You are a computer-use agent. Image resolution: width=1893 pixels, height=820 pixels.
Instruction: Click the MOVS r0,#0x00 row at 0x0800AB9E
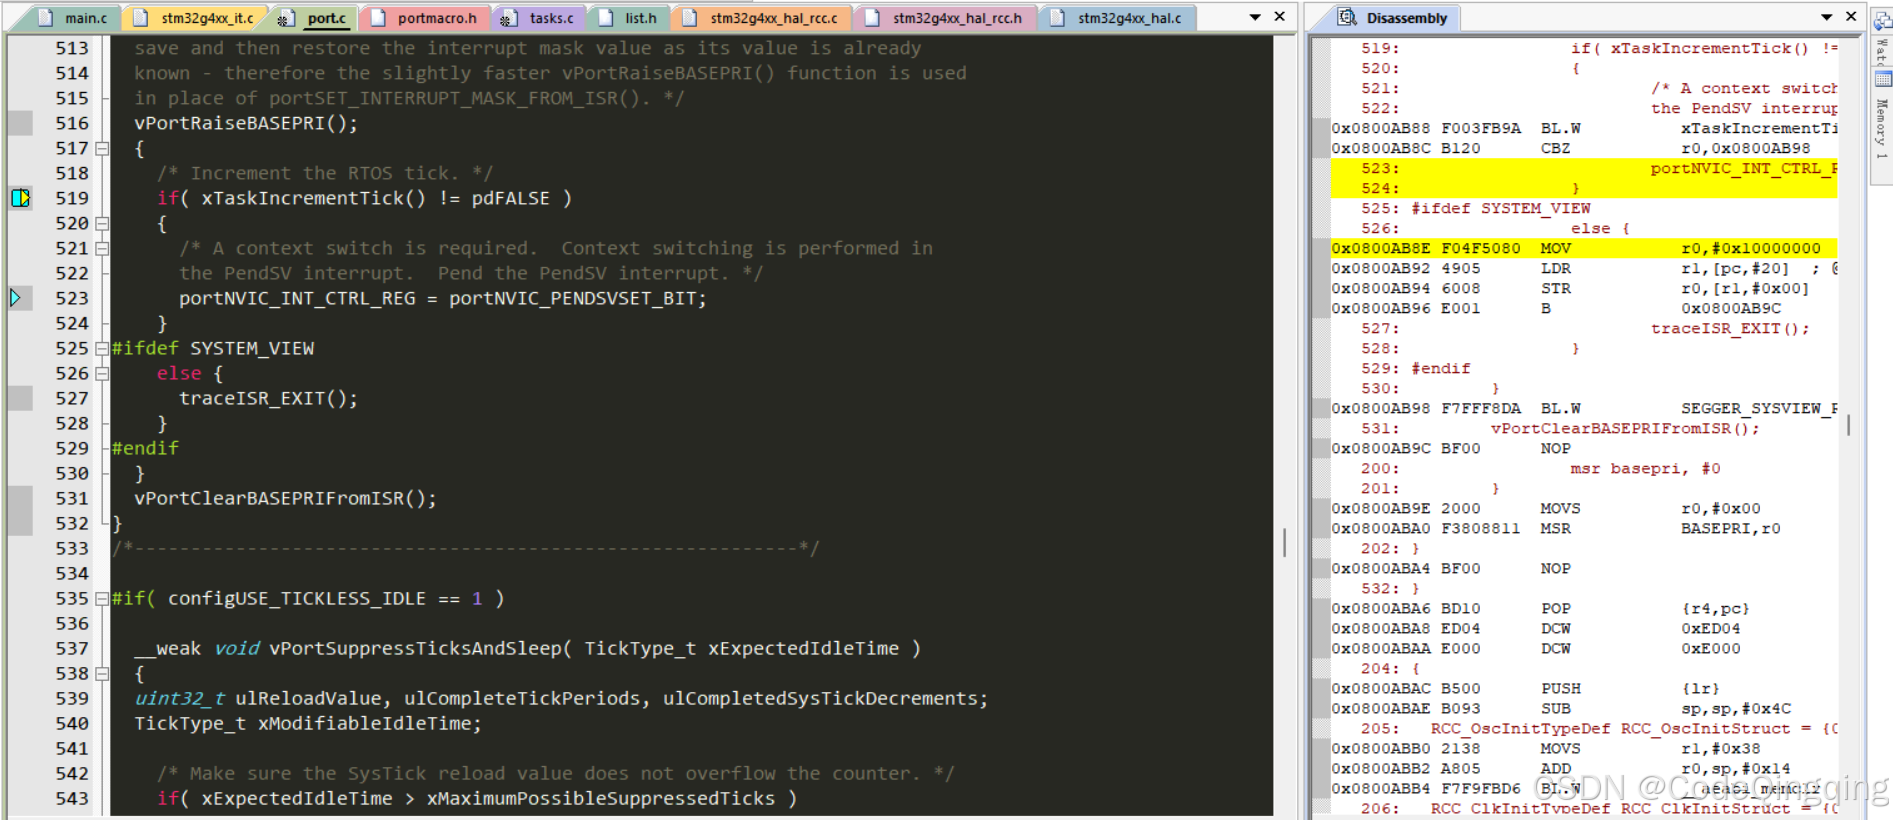click(x=1584, y=508)
